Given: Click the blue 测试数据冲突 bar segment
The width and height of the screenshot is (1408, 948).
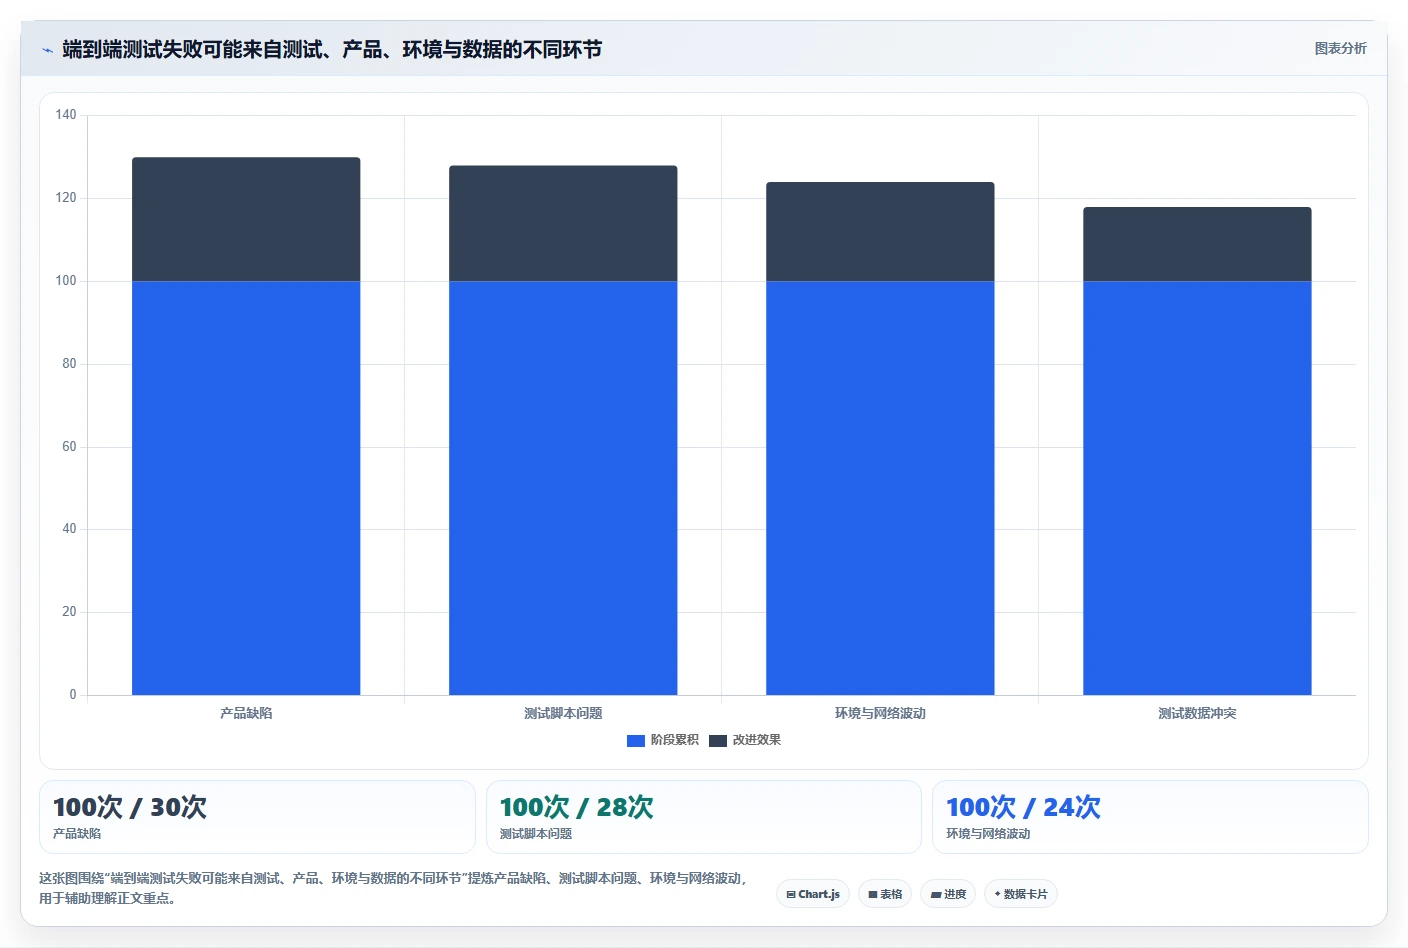Looking at the screenshot, I should [x=1197, y=488].
